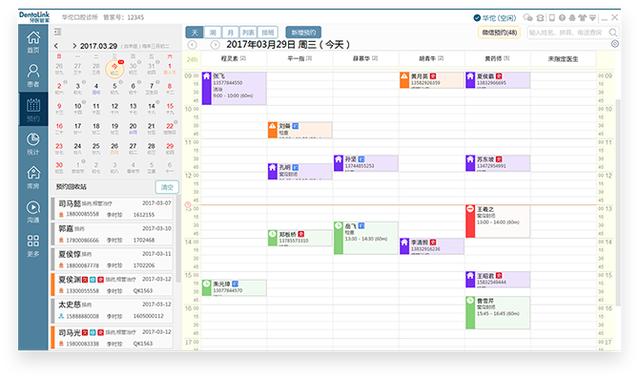Select day 20 in mini calendar
The height and width of the screenshot is (379, 640).
pos(133,128)
